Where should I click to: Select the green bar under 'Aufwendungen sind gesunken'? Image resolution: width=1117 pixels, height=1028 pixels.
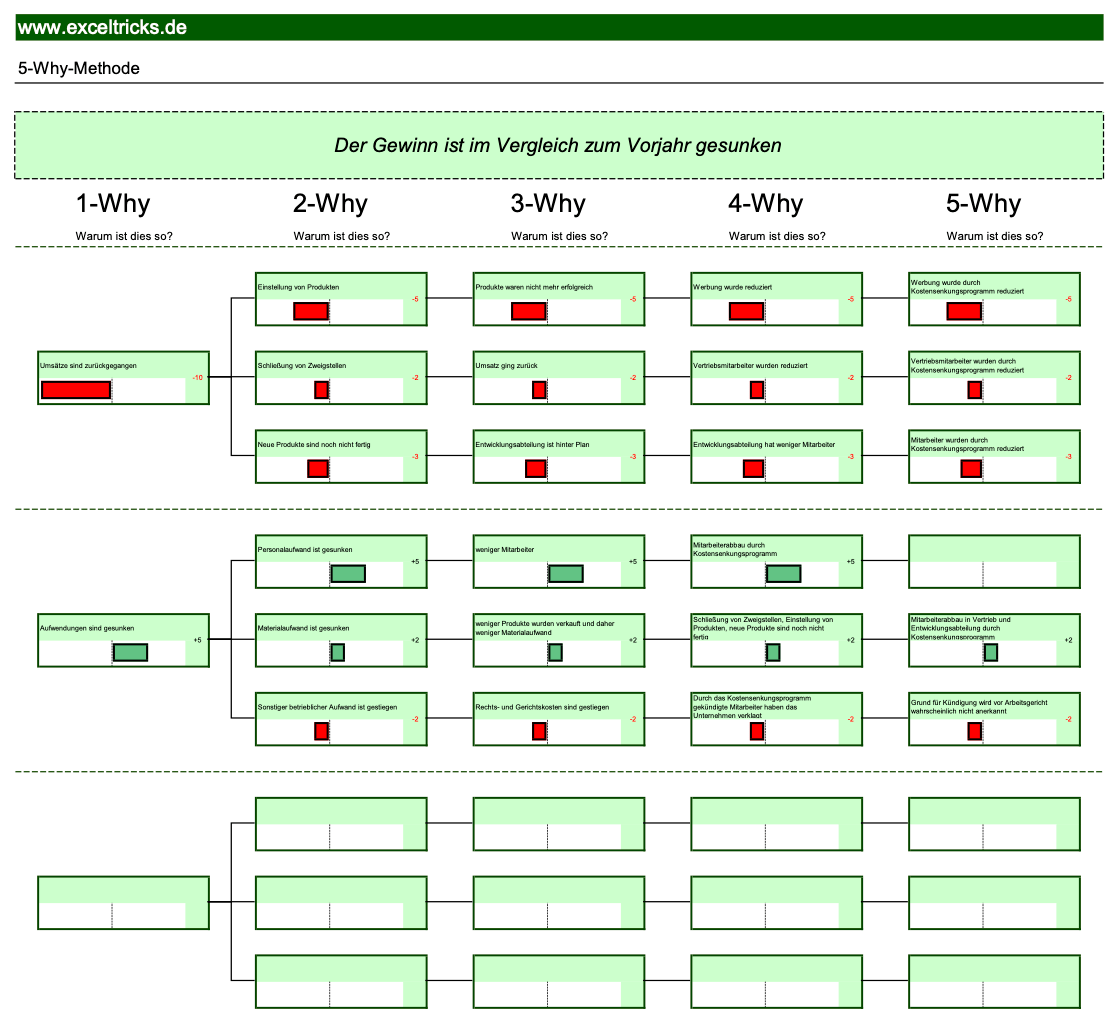(130, 652)
